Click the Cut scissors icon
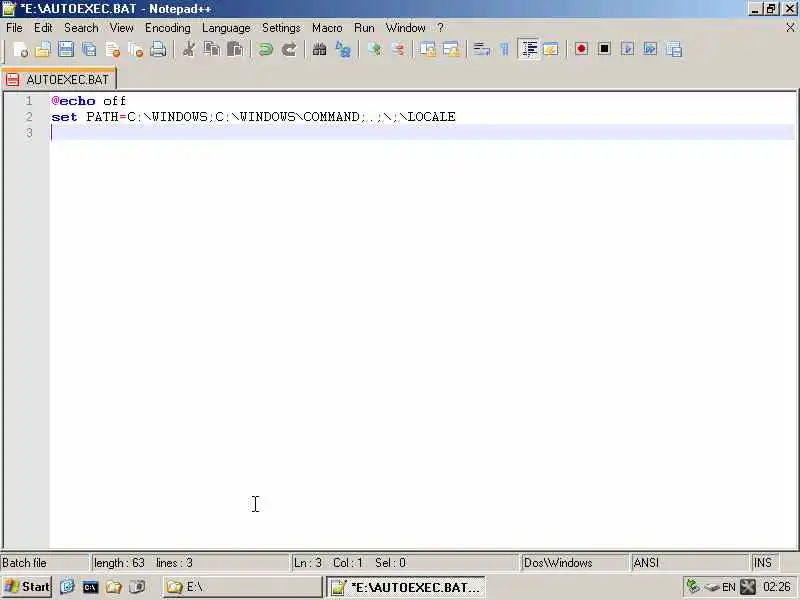 point(189,49)
